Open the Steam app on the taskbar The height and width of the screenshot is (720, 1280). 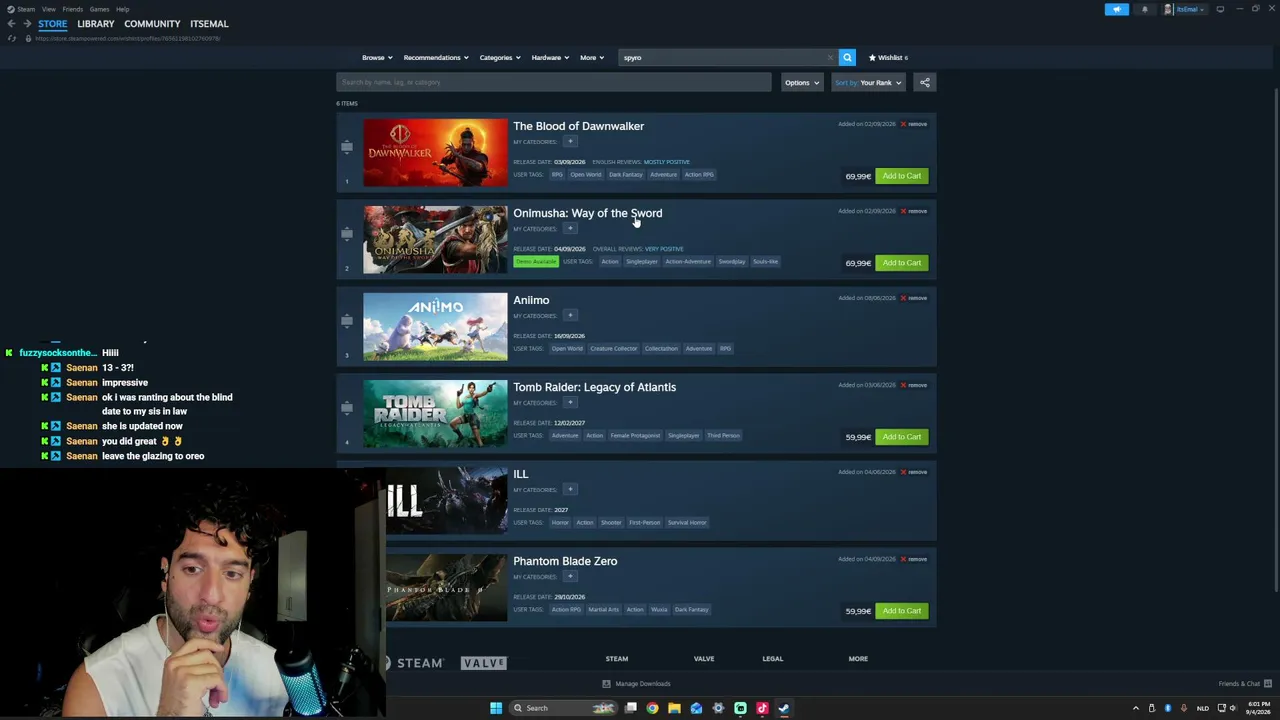click(784, 708)
